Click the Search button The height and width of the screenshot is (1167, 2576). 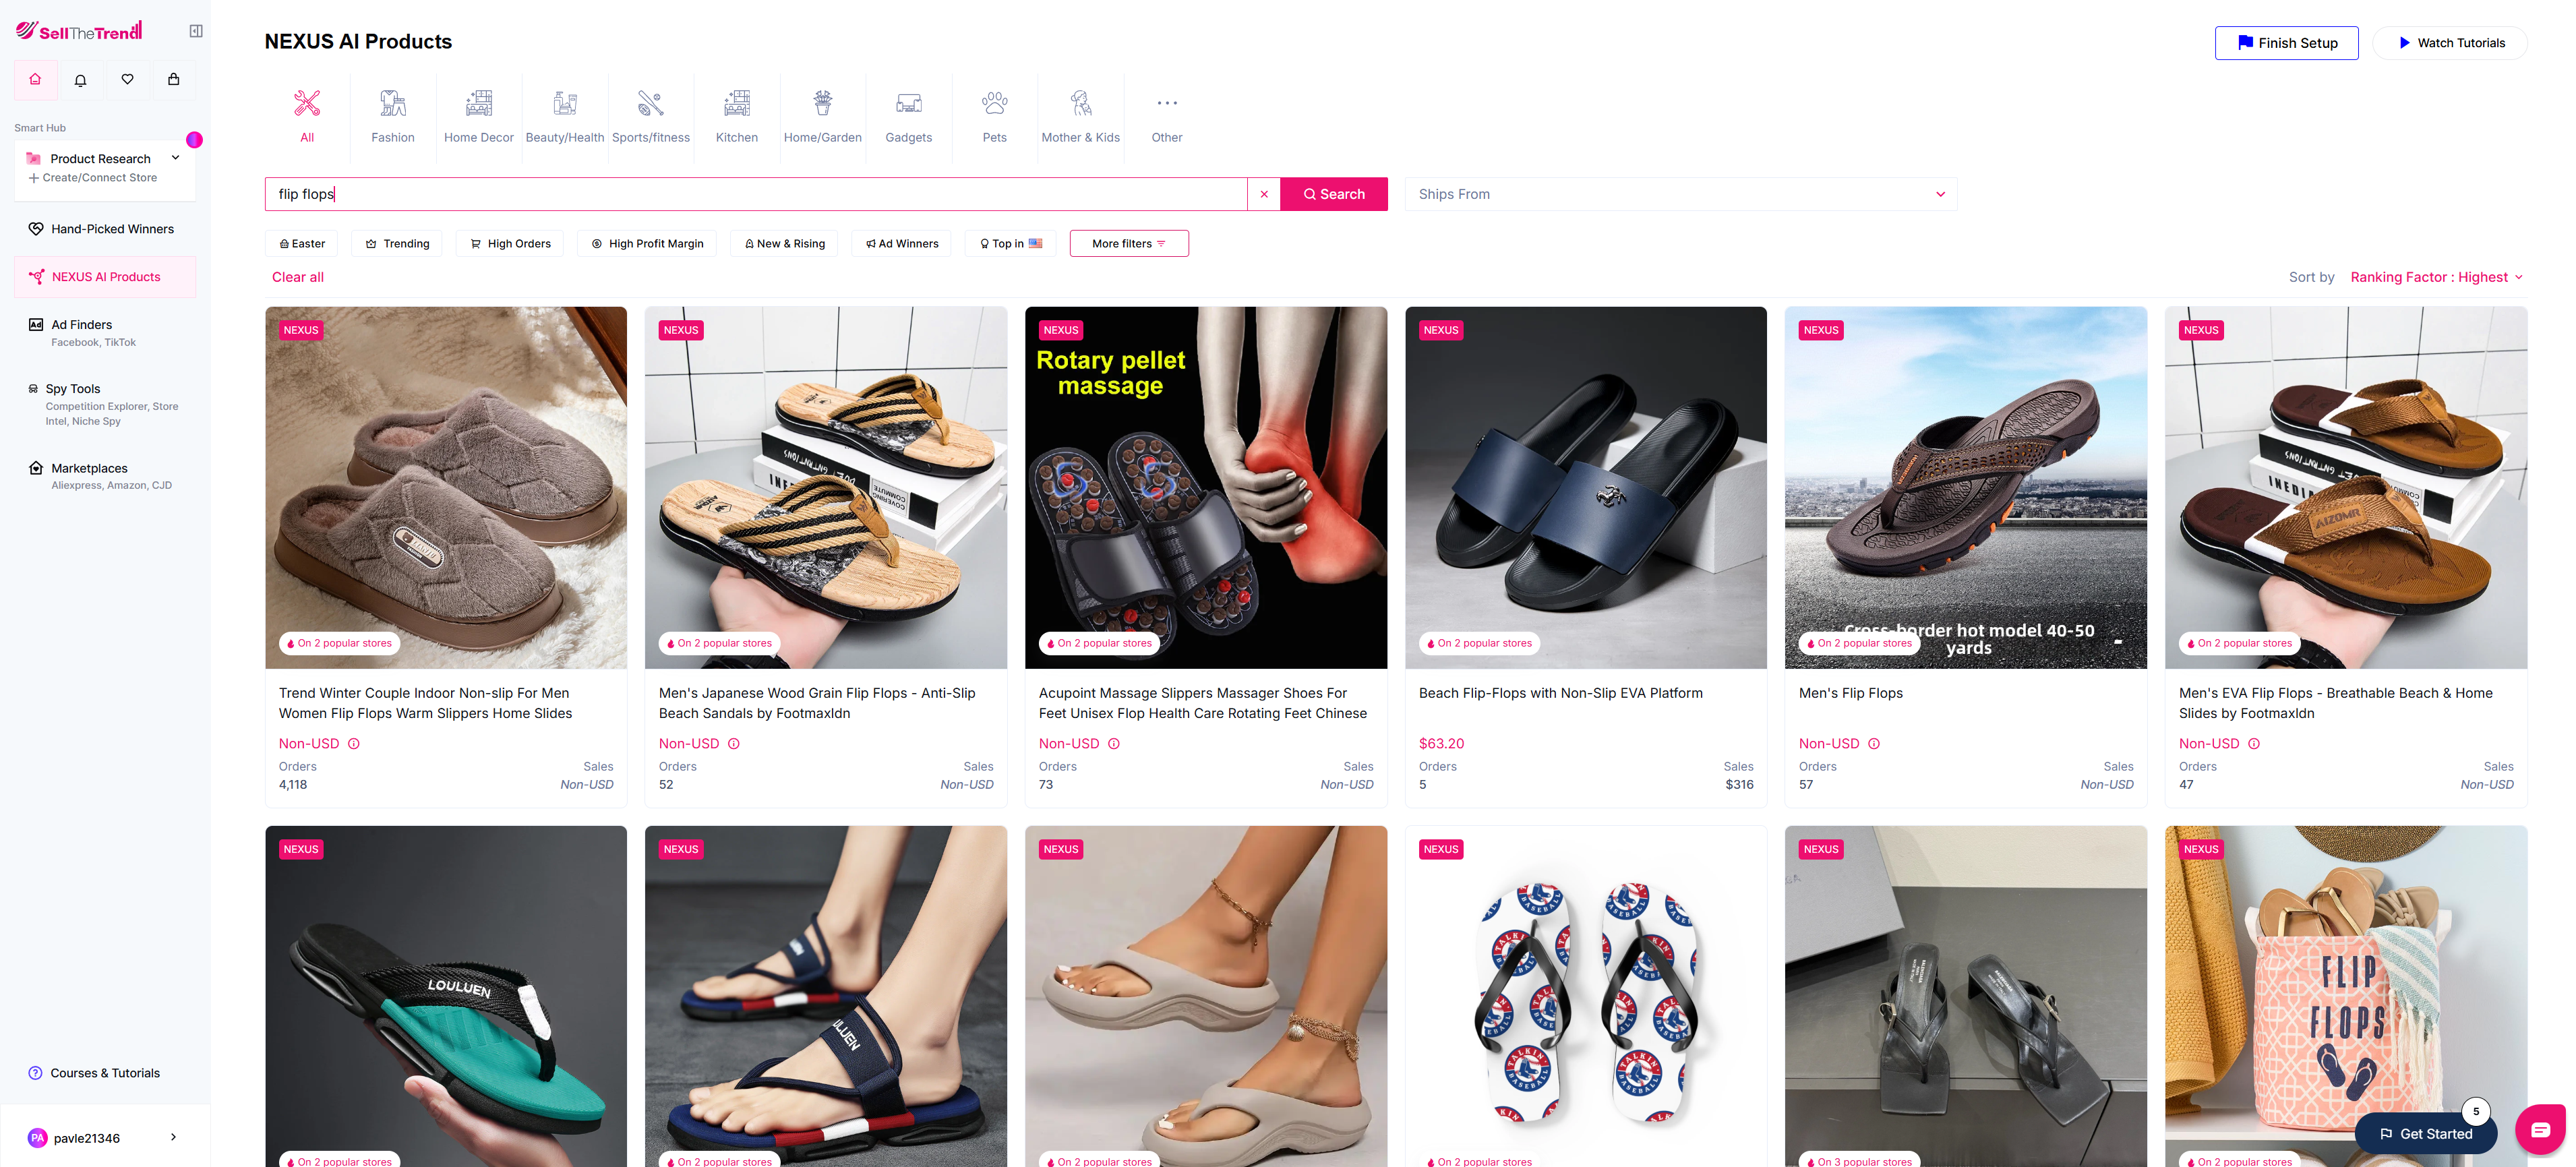pos(1334,193)
